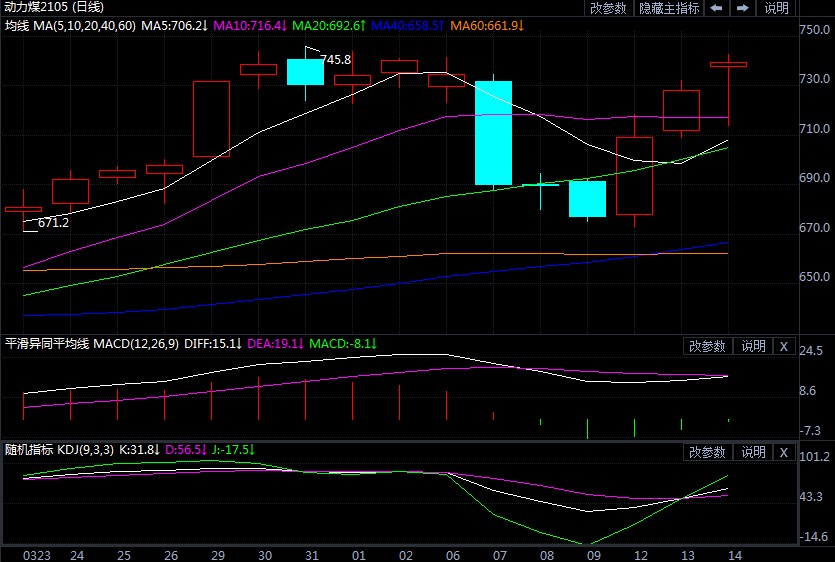Select the large cyan candlestick on 07
This screenshot has width=835, height=562.
(493, 133)
